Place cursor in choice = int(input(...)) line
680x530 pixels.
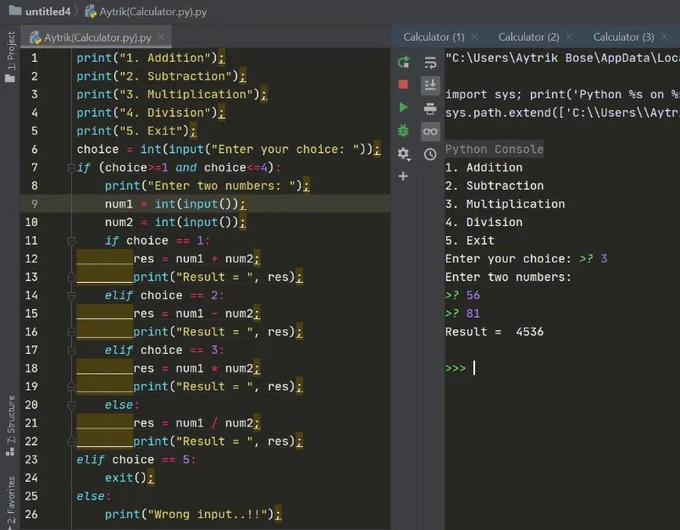point(228,149)
